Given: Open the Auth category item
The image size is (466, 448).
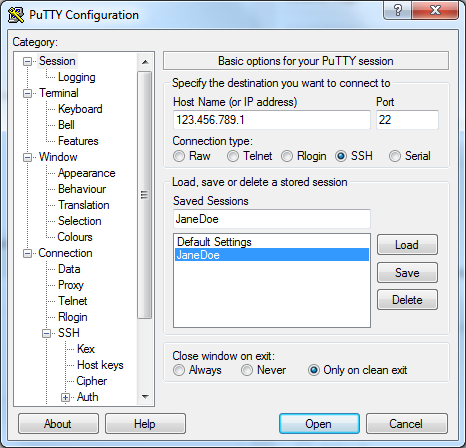Looking at the screenshot, I should click(x=88, y=397).
